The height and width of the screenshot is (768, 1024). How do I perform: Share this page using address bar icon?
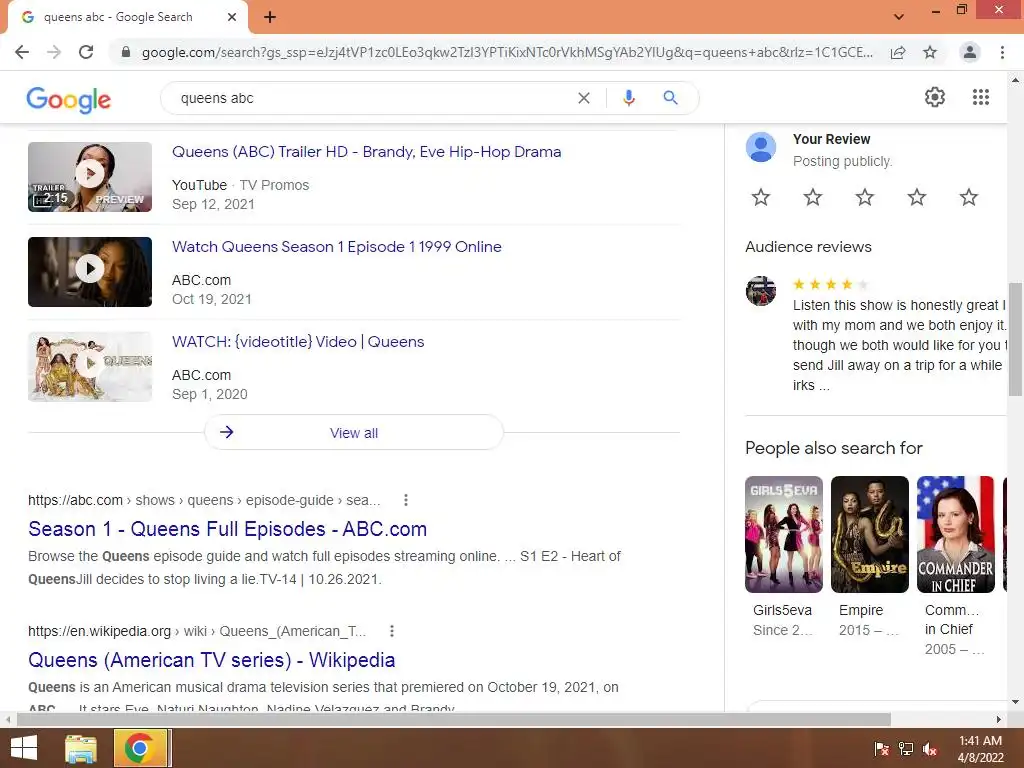[898, 52]
